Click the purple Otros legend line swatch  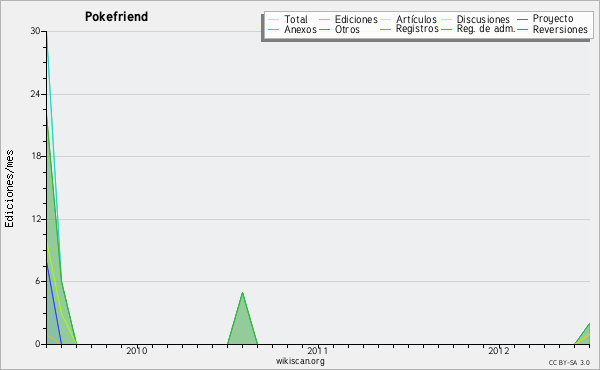pyautogui.click(x=324, y=29)
